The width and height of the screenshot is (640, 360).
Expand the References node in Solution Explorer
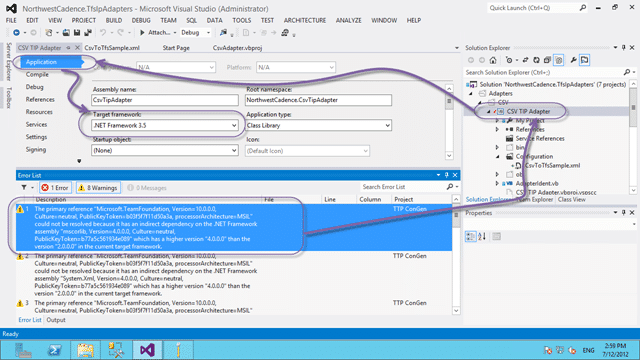coord(497,129)
